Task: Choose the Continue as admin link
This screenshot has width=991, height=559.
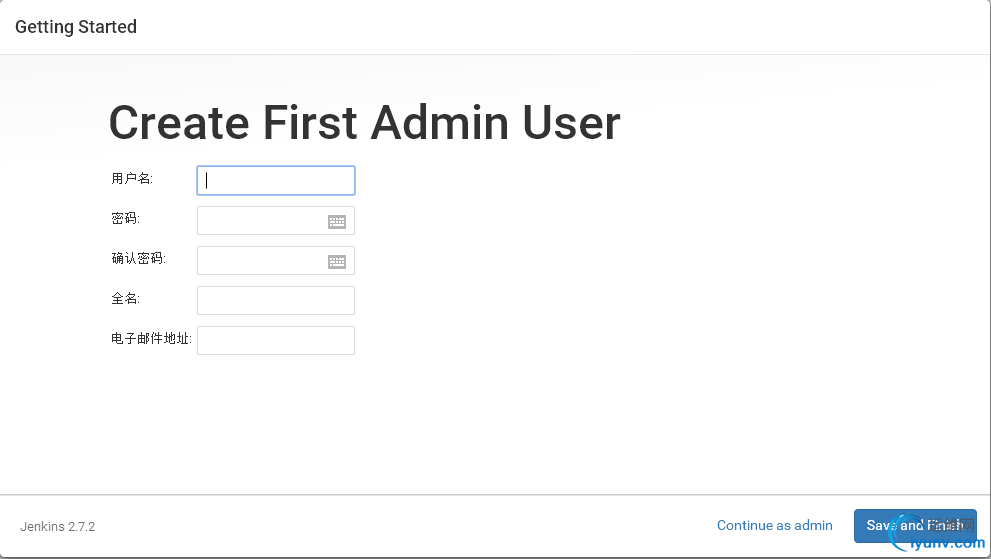Action: click(774, 525)
